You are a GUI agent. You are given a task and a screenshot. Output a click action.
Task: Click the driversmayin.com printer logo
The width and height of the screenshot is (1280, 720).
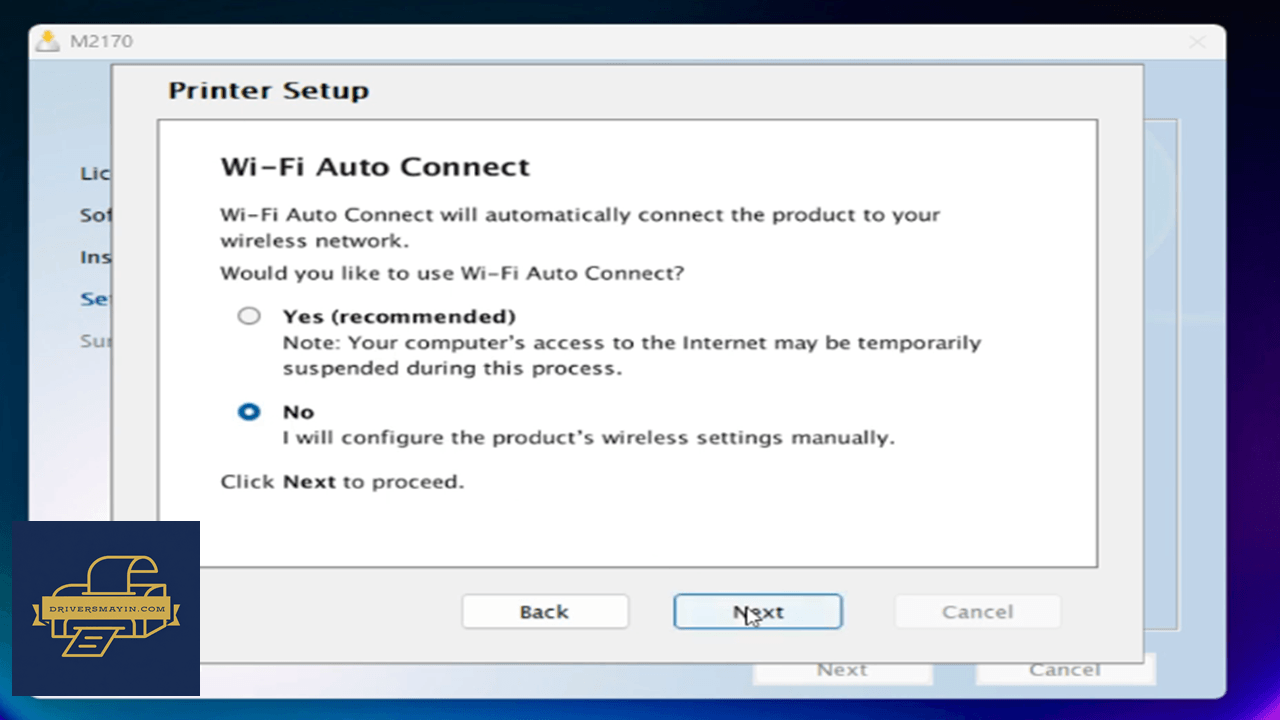point(106,608)
